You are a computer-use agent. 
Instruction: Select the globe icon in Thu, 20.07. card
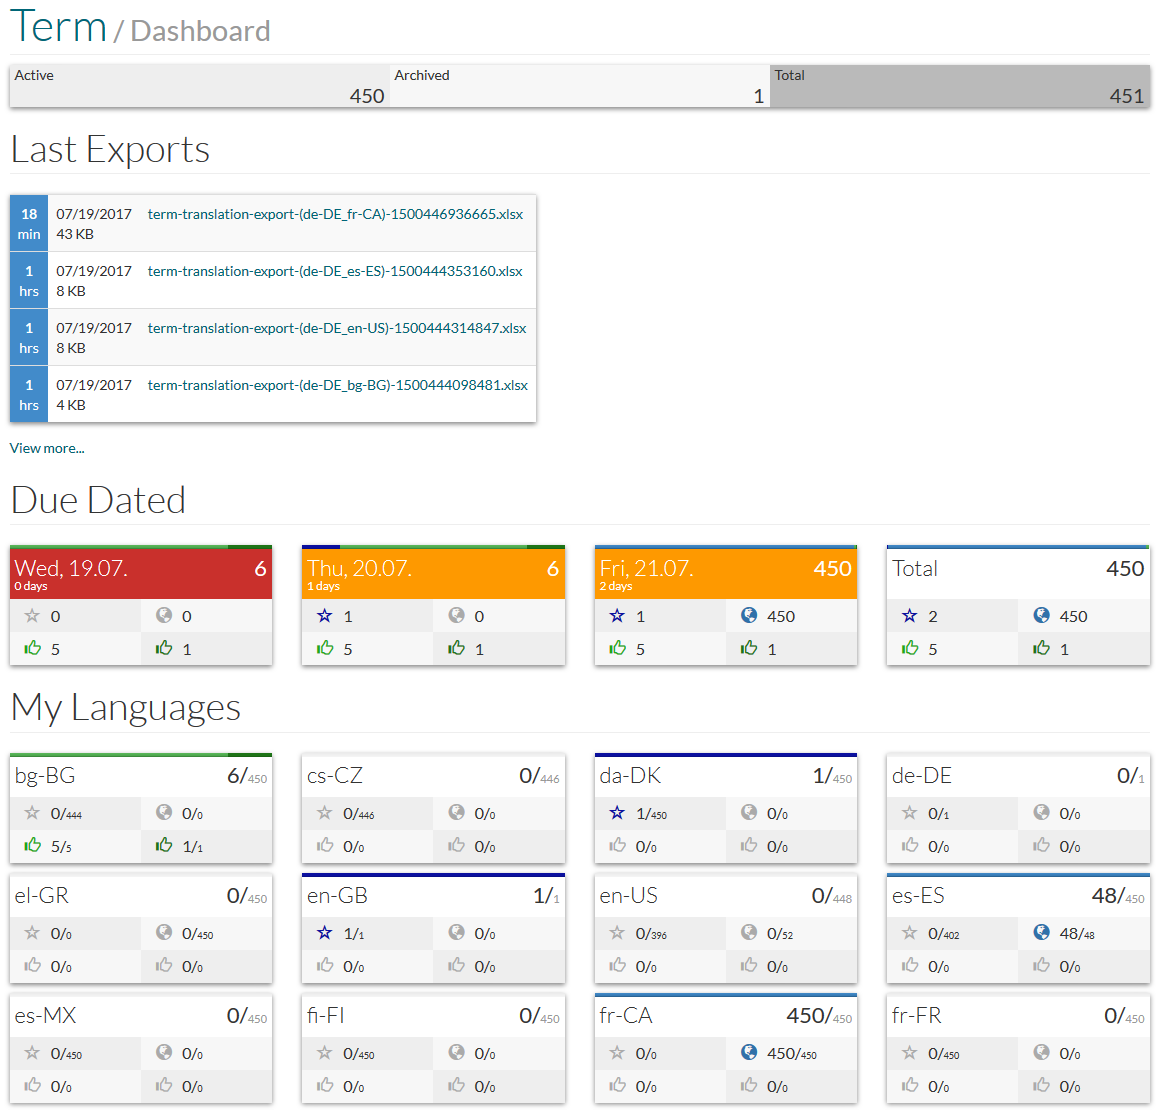click(x=456, y=616)
